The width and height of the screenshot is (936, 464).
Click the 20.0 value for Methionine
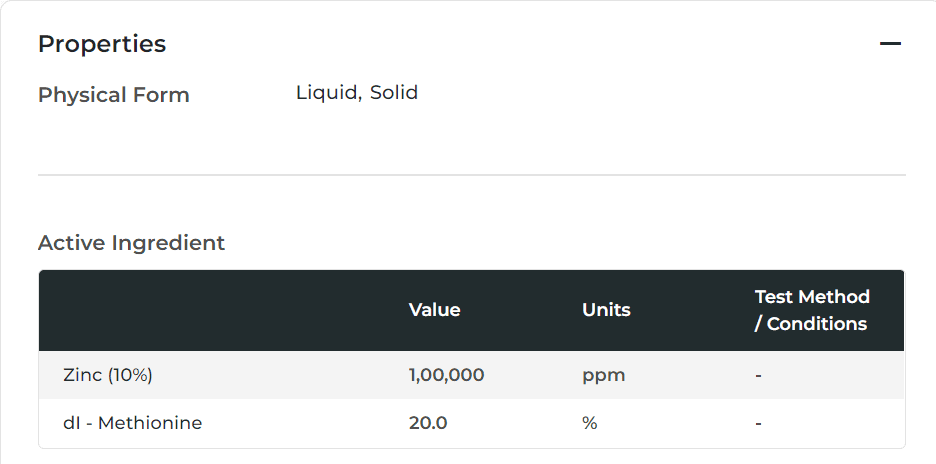[x=428, y=423]
